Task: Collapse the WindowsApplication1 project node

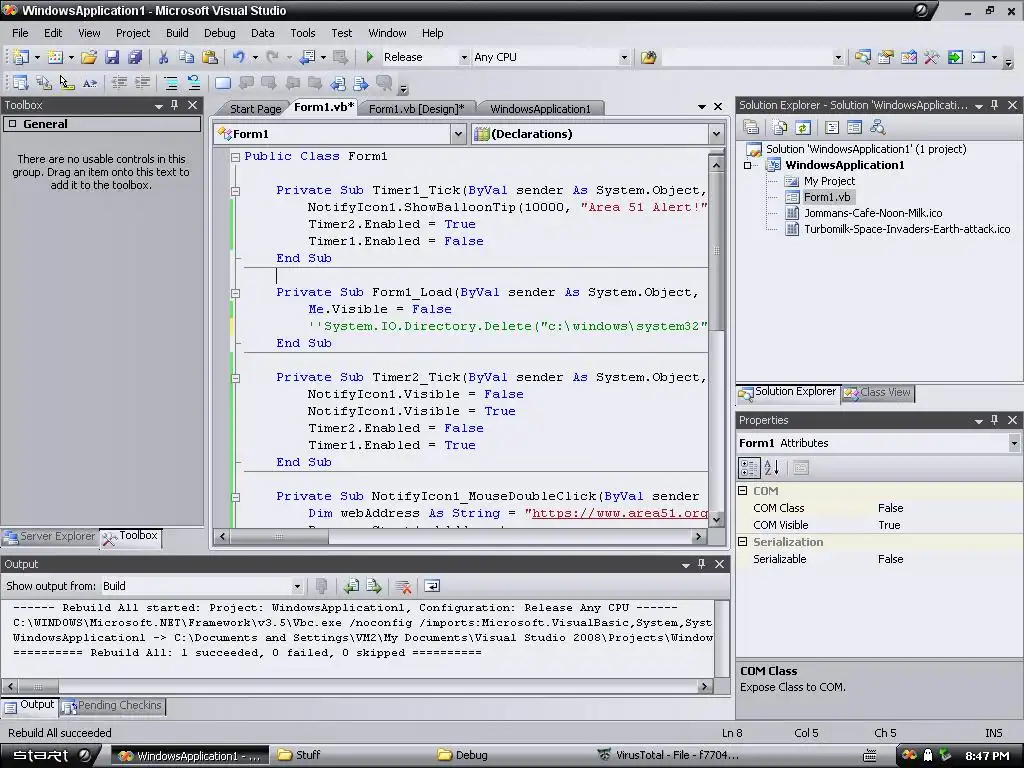Action: point(748,165)
